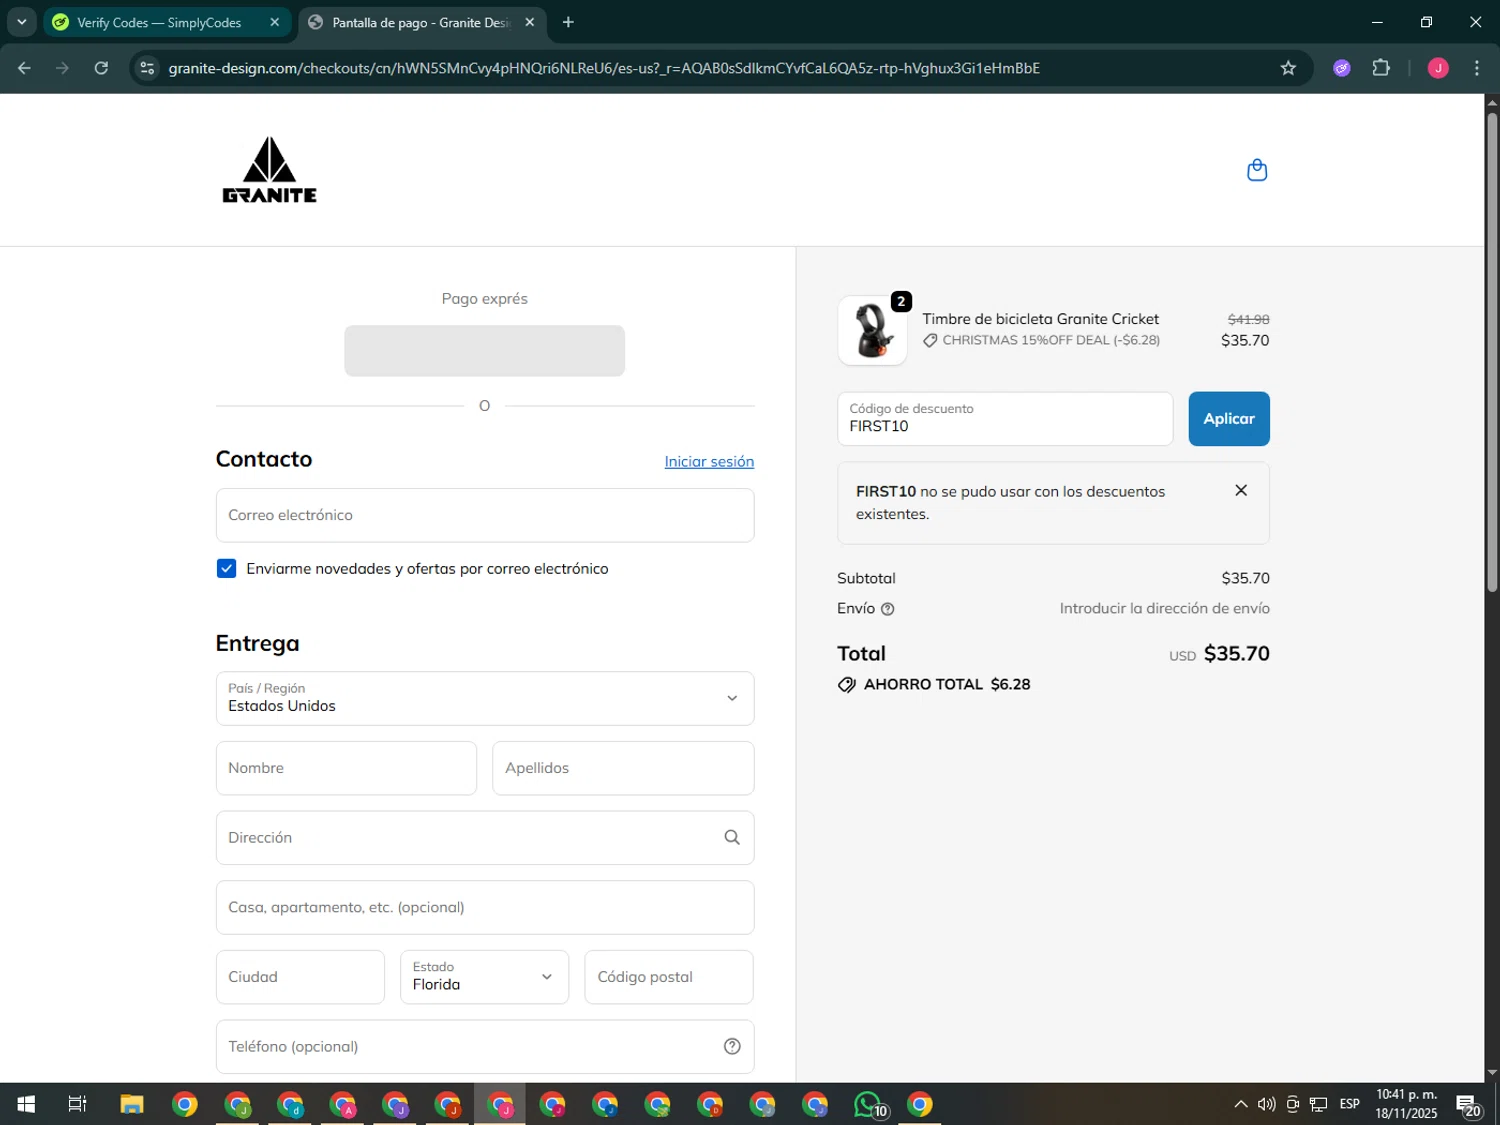The height and width of the screenshot is (1125, 1500).
Task: Click the ESP language indicator
Action: click(1350, 1104)
